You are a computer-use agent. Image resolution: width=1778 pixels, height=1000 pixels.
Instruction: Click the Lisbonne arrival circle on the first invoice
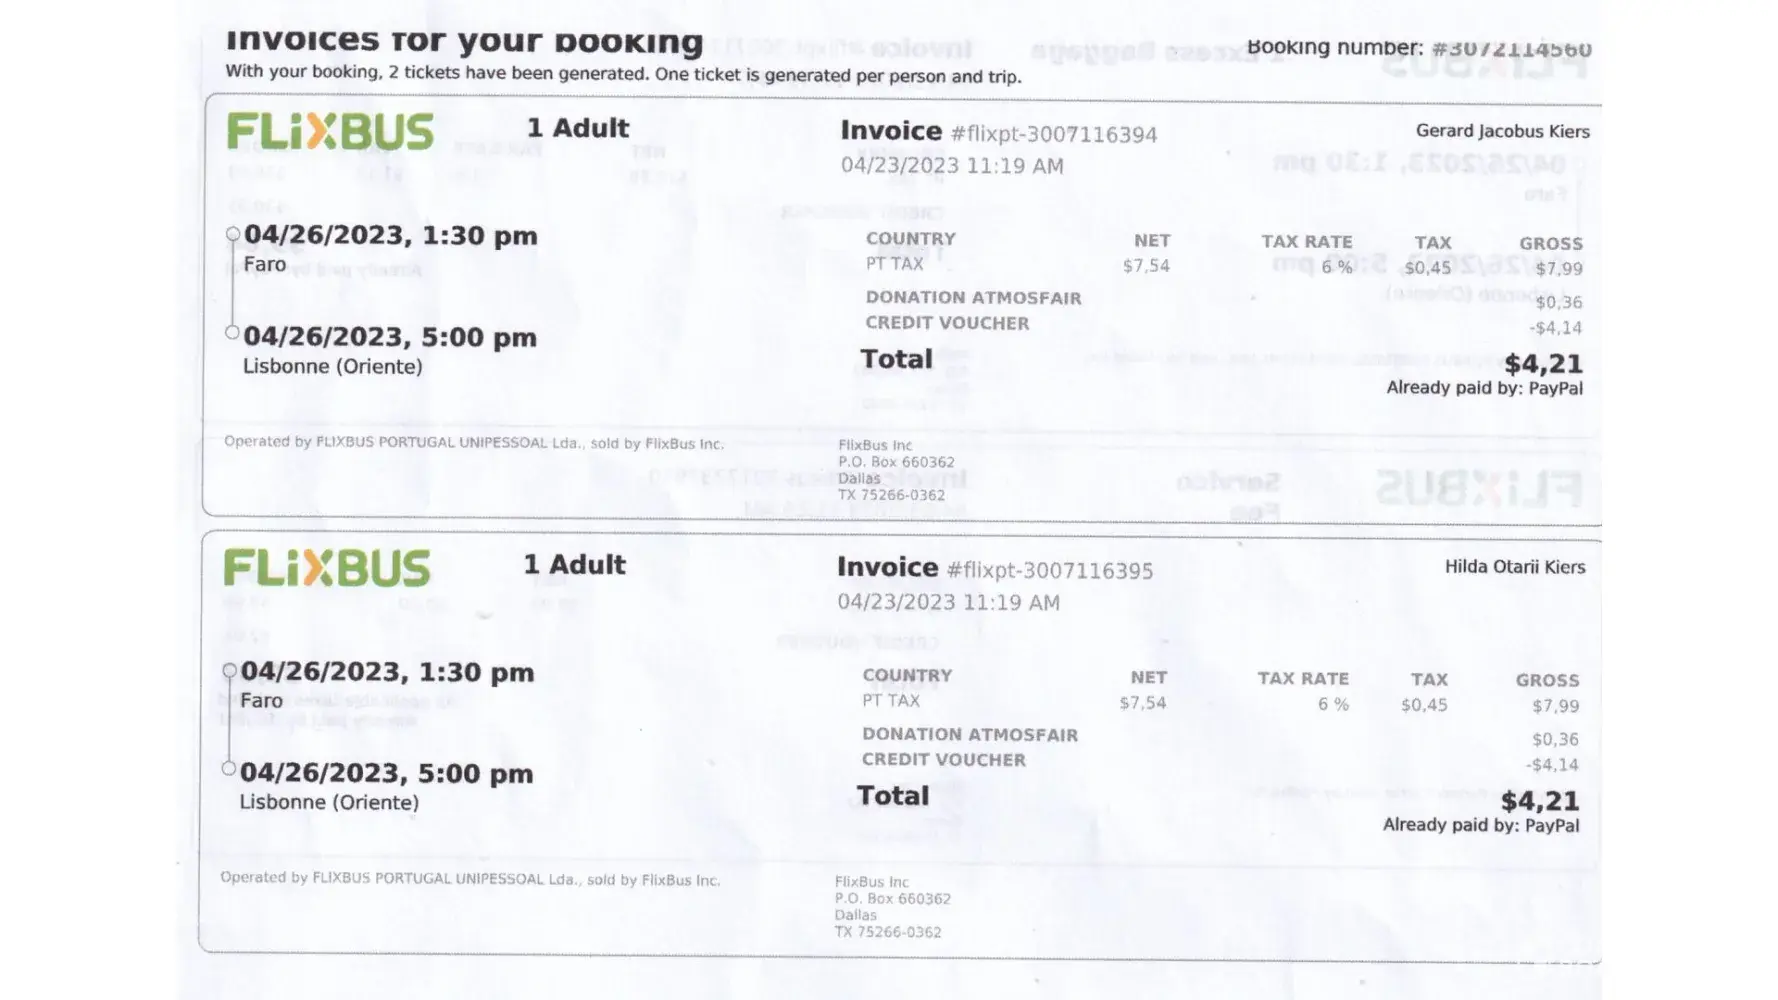[232, 332]
